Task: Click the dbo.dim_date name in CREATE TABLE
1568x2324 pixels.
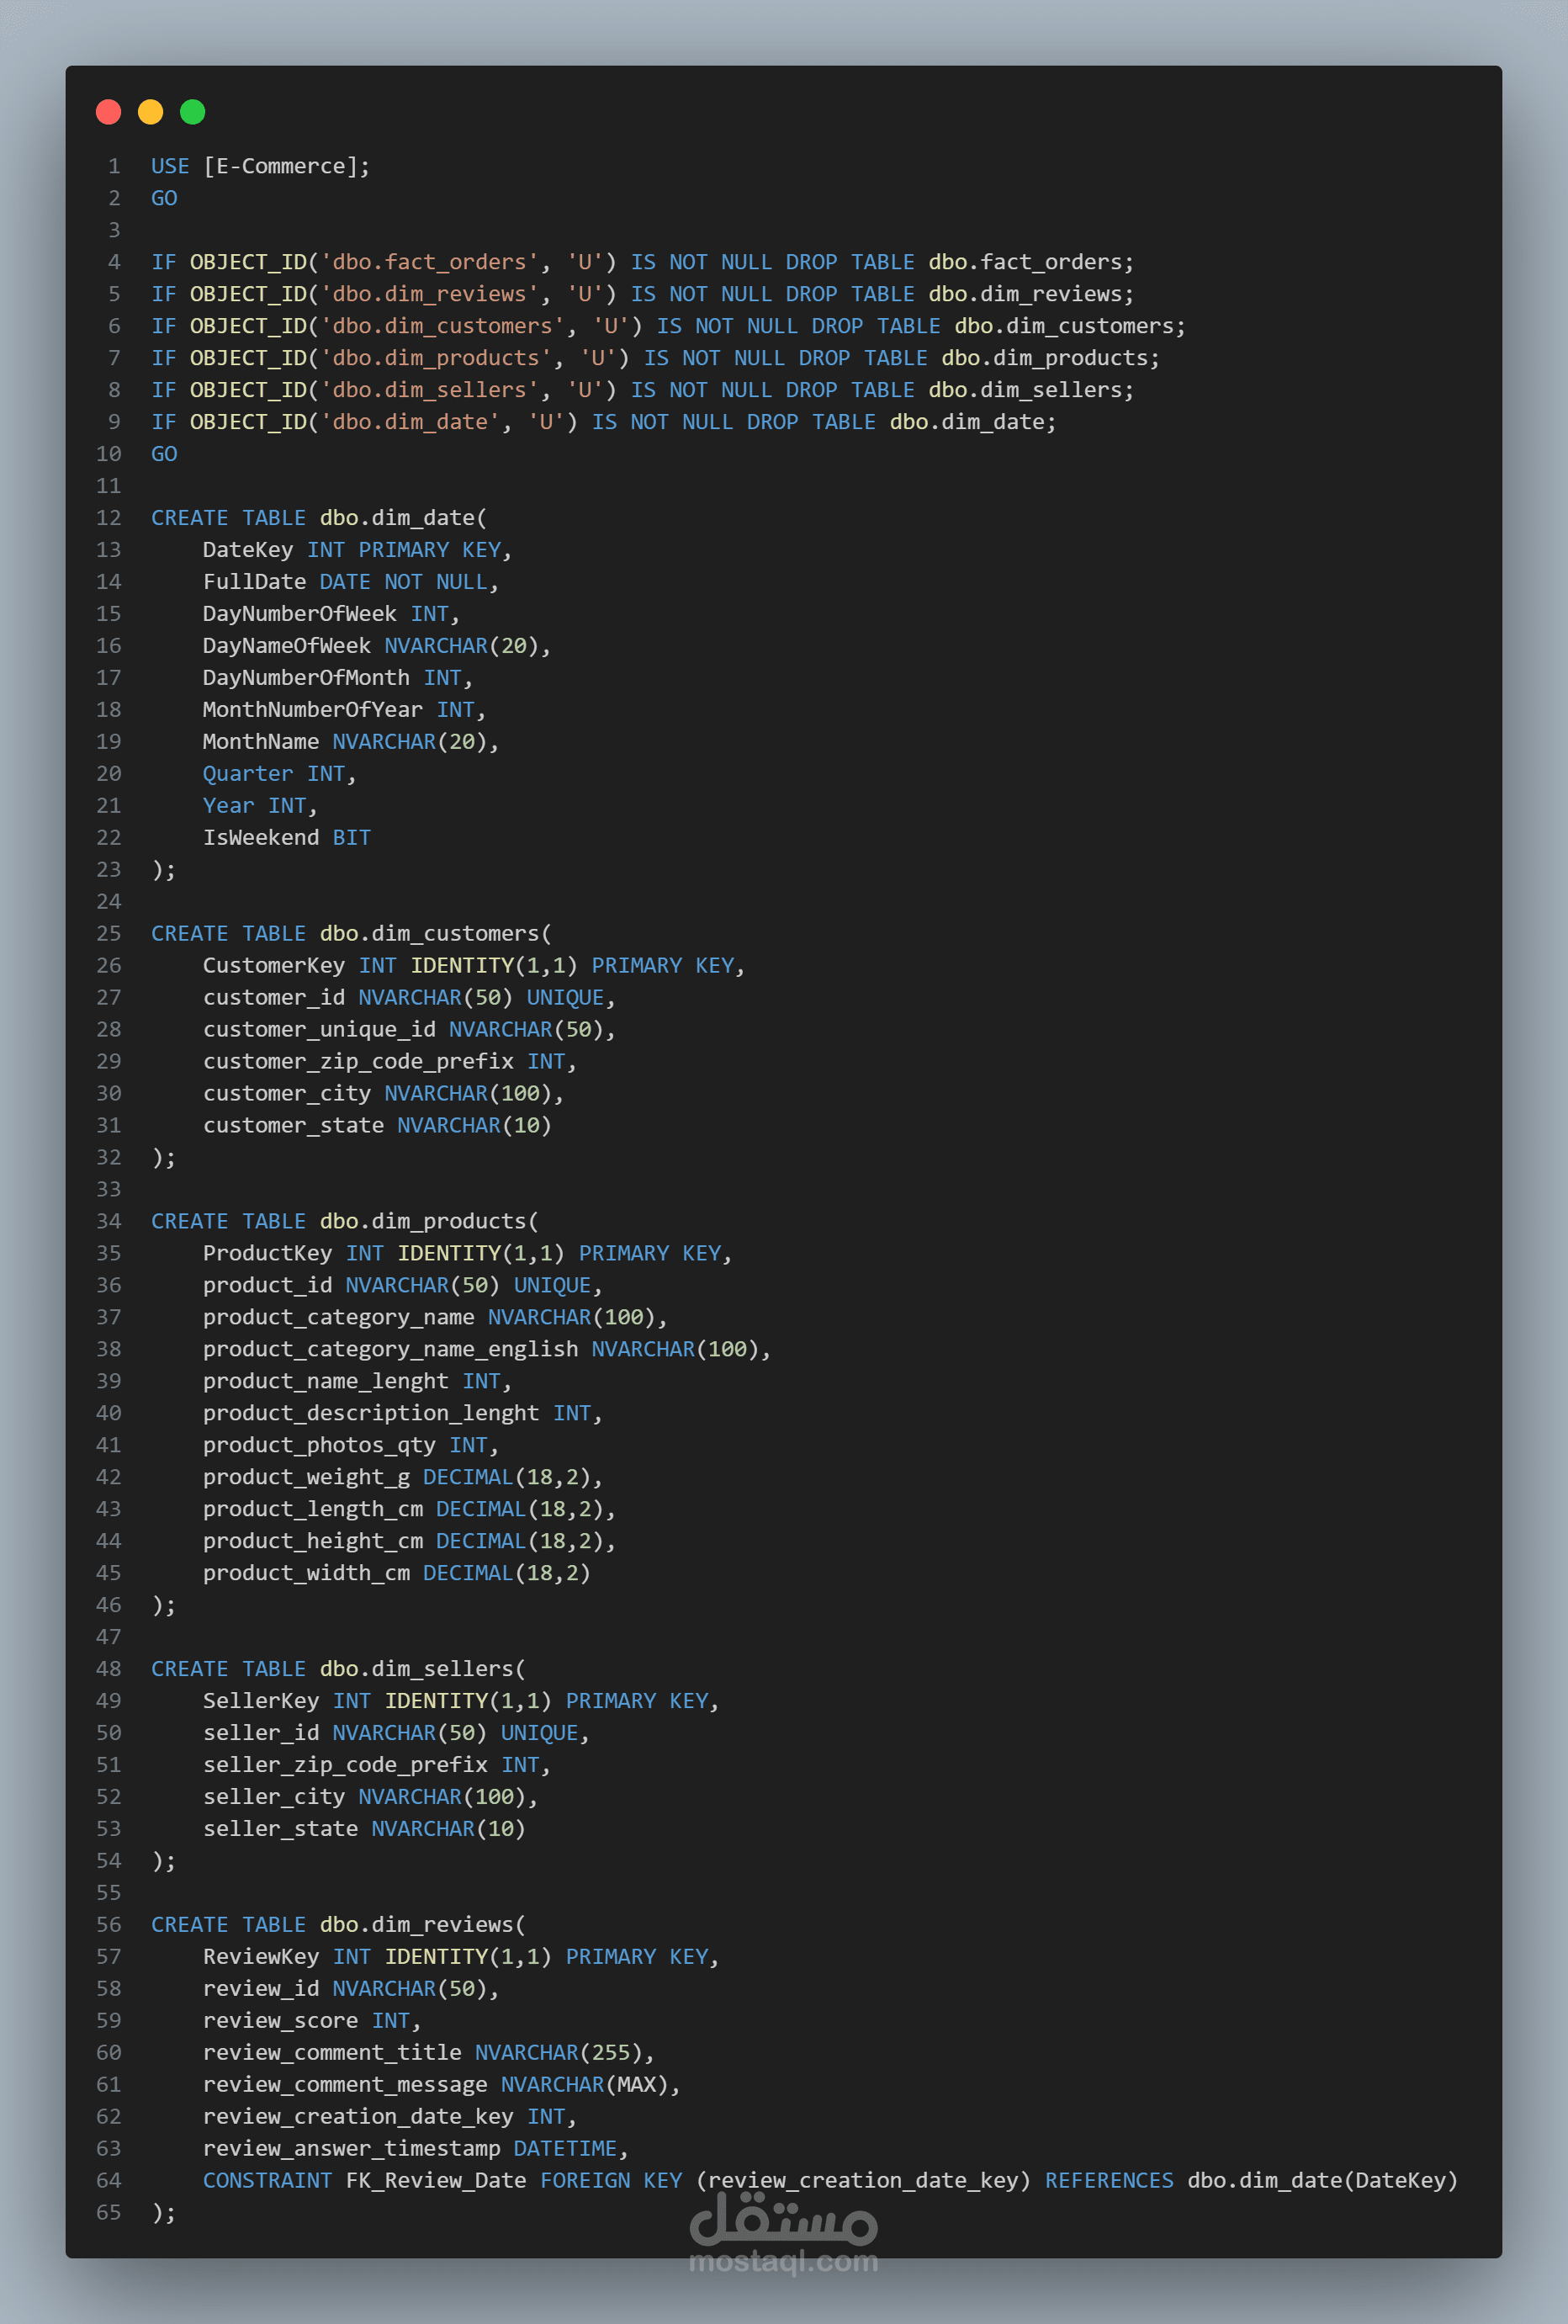Action: pos(397,518)
